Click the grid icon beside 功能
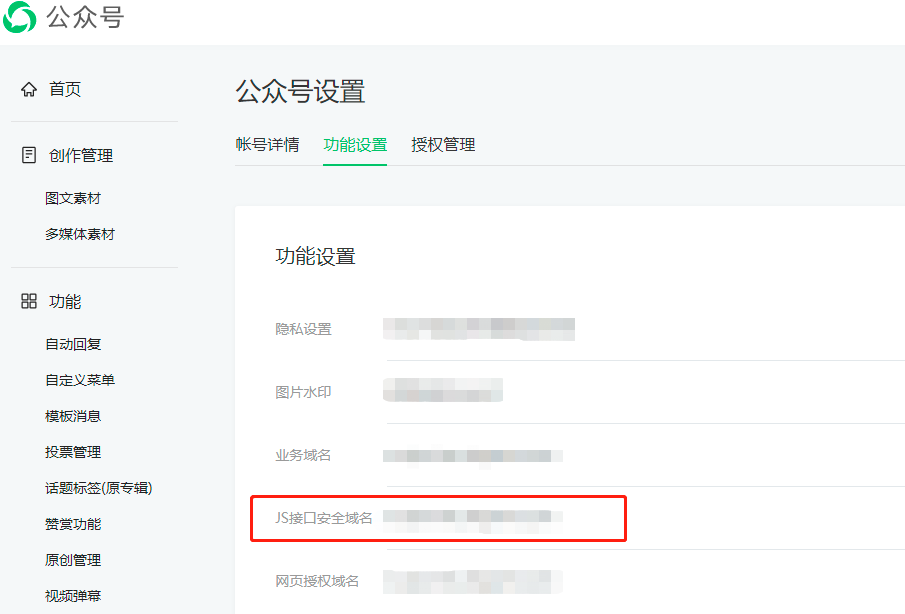 29,301
